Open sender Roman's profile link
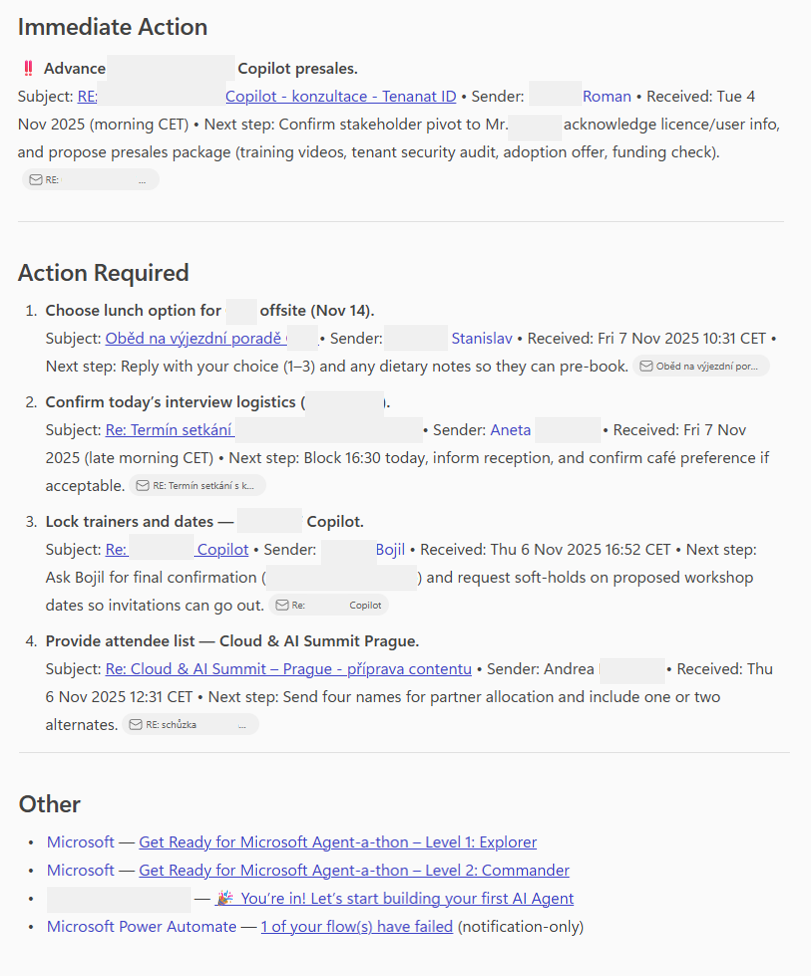811x976 pixels. pos(606,96)
